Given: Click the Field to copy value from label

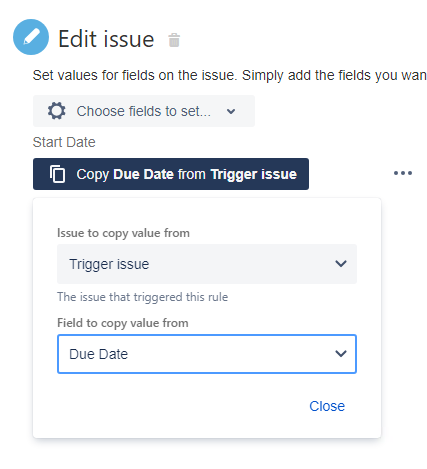Looking at the screenshot, I should [x=123, y=323].
